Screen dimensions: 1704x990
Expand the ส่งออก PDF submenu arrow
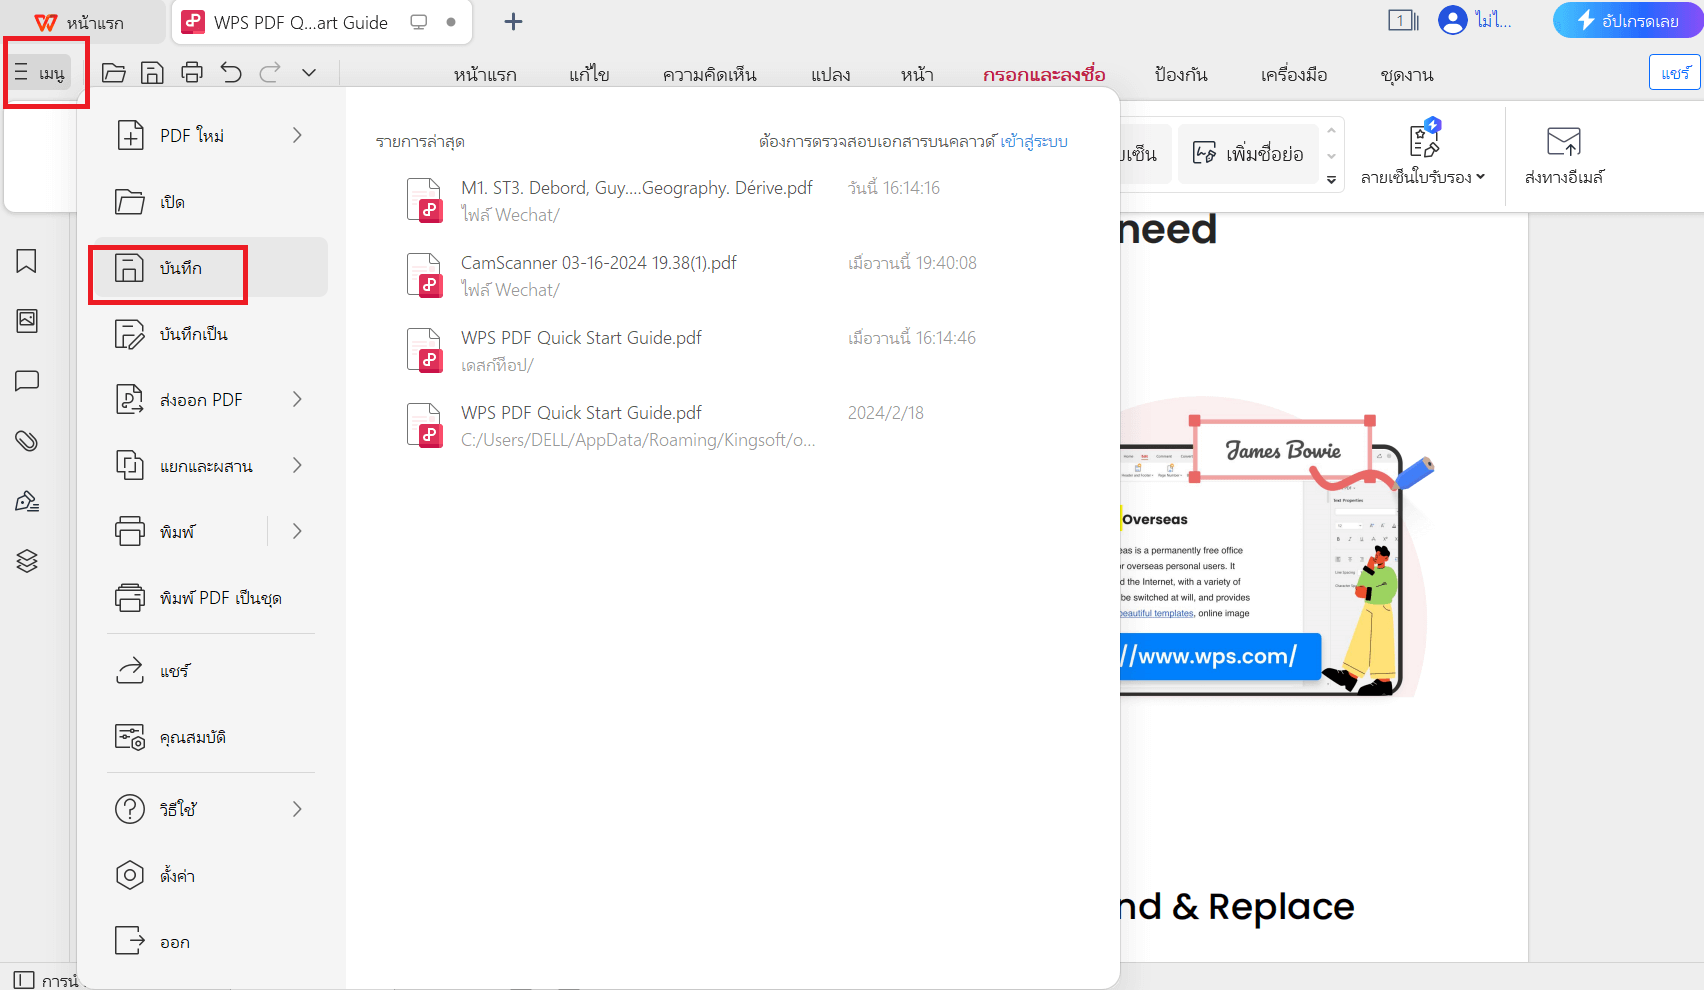297,400
